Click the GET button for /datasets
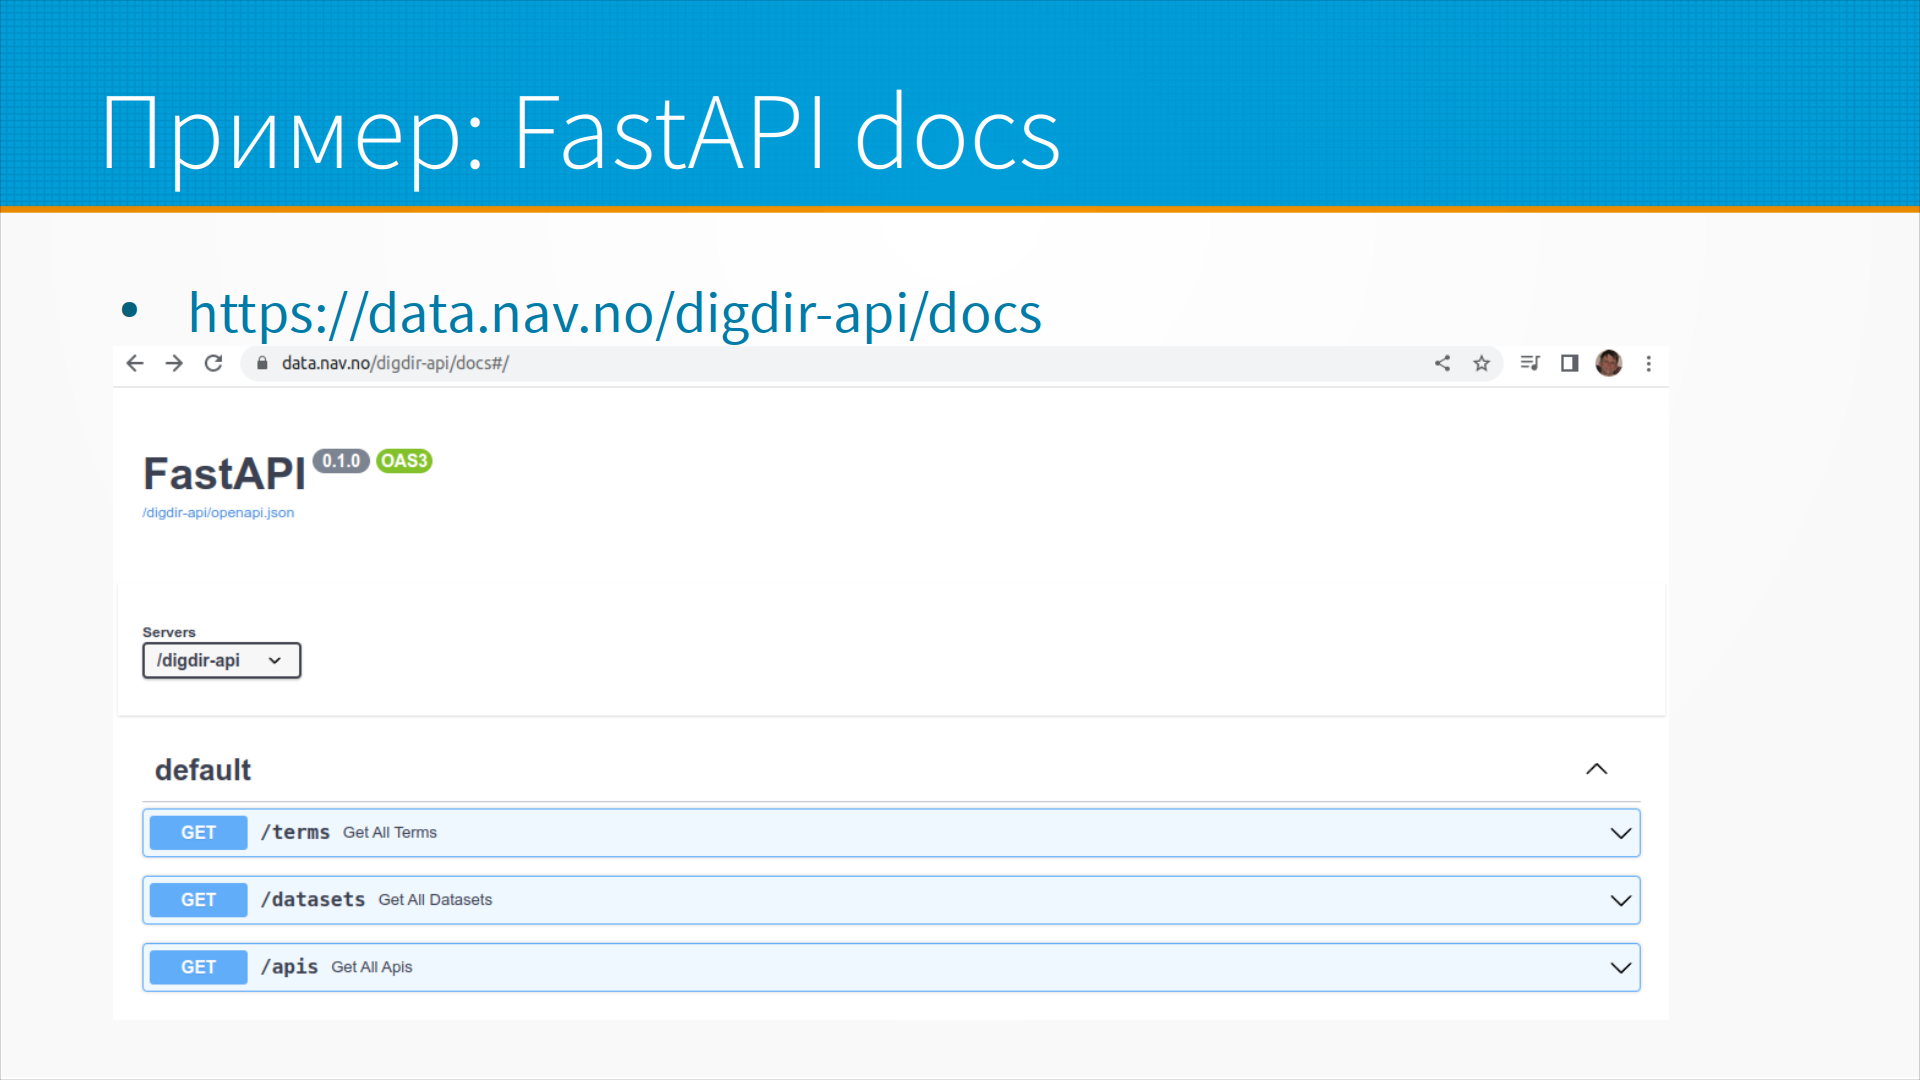Viewport: 1920px width, 1080px height. coord(198,900)
